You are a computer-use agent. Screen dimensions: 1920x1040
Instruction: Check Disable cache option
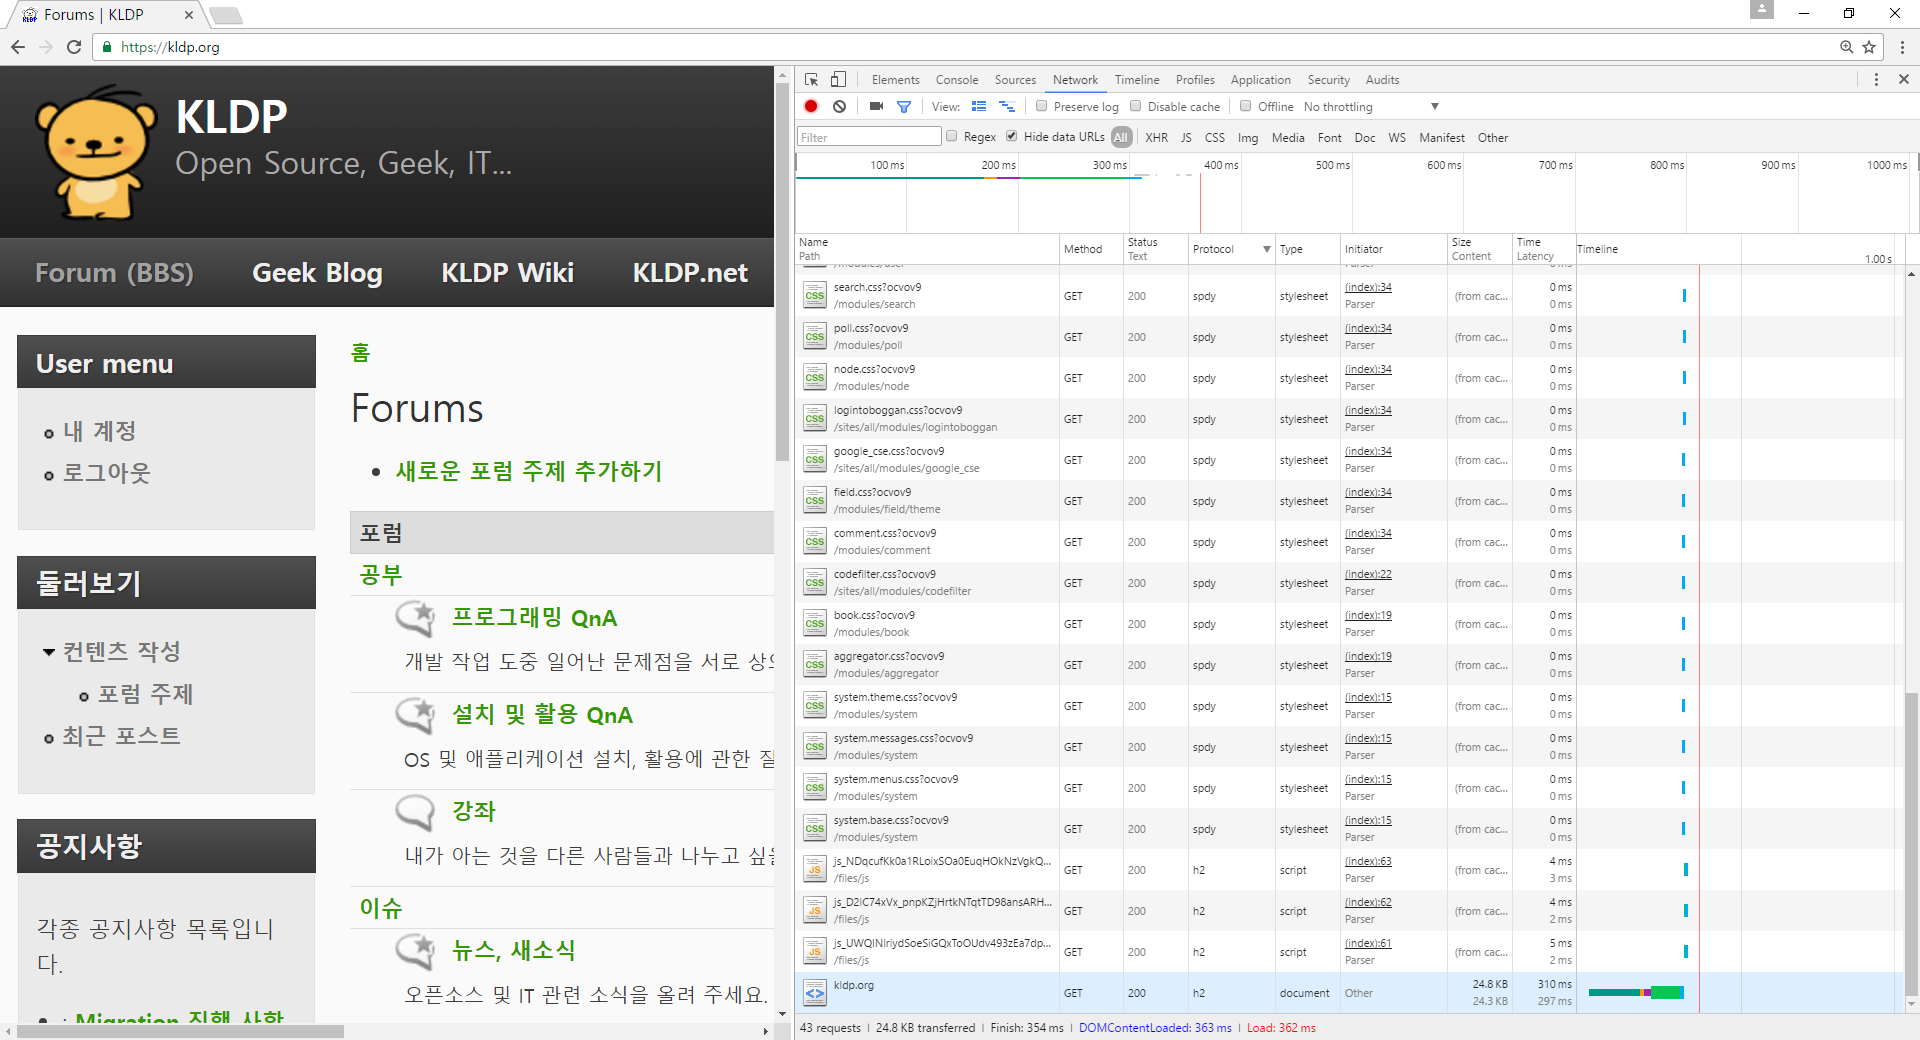1136,106
